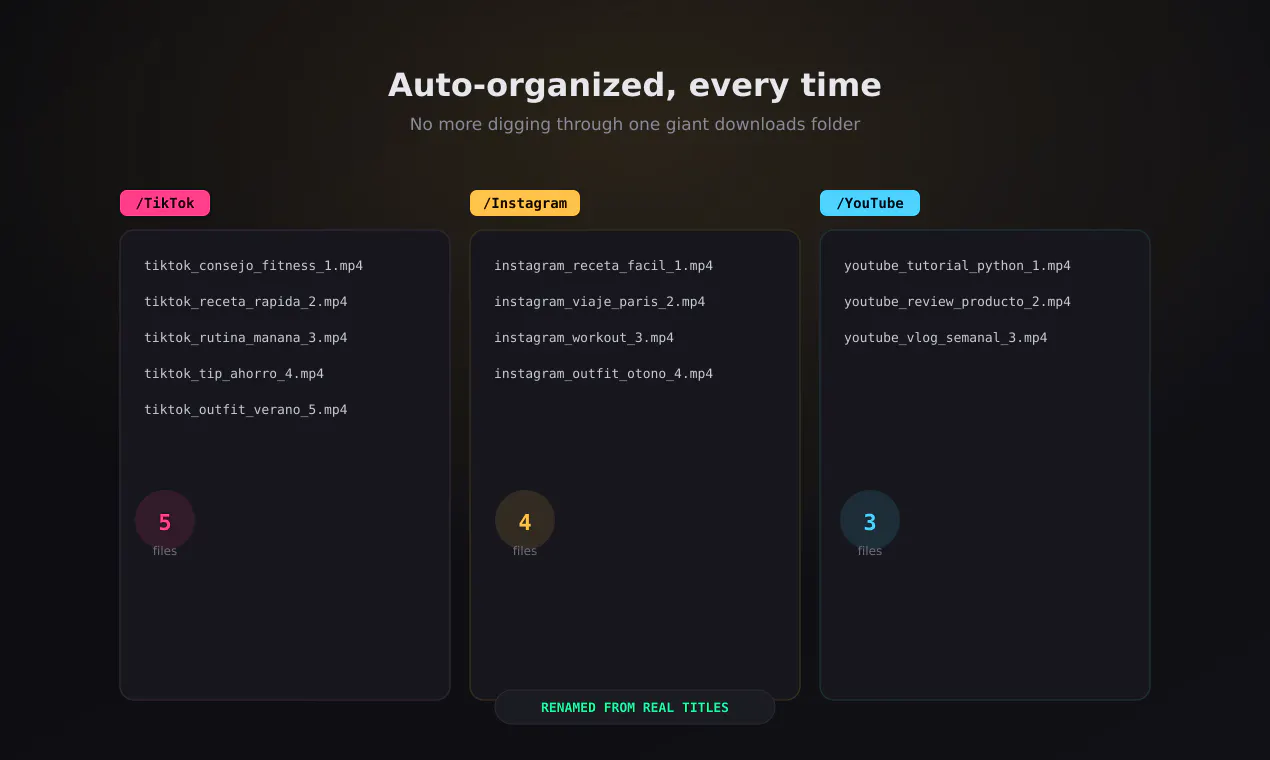
Task: Click the orange 4 files count circle
Action: tap(525, 520)
